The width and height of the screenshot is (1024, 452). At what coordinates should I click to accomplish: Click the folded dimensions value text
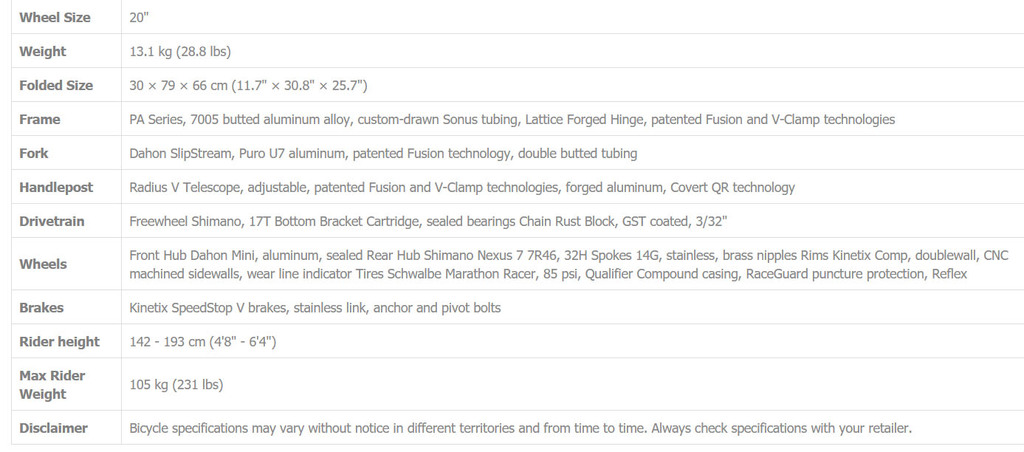tap(248, 86)
